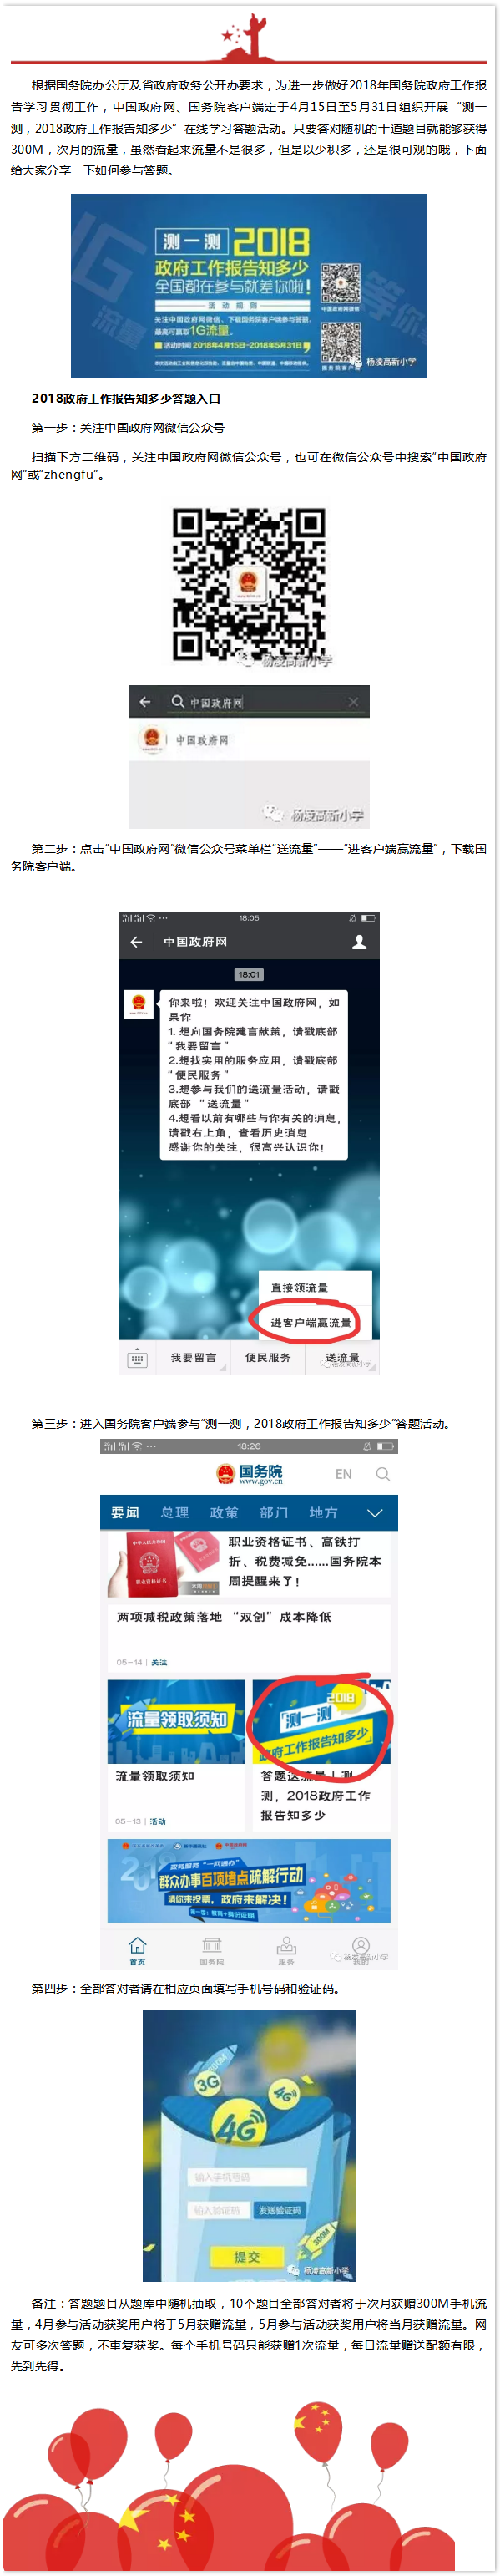Open the 送流量 bottom menu
Screen dimensions: 500x2576
342,1358
